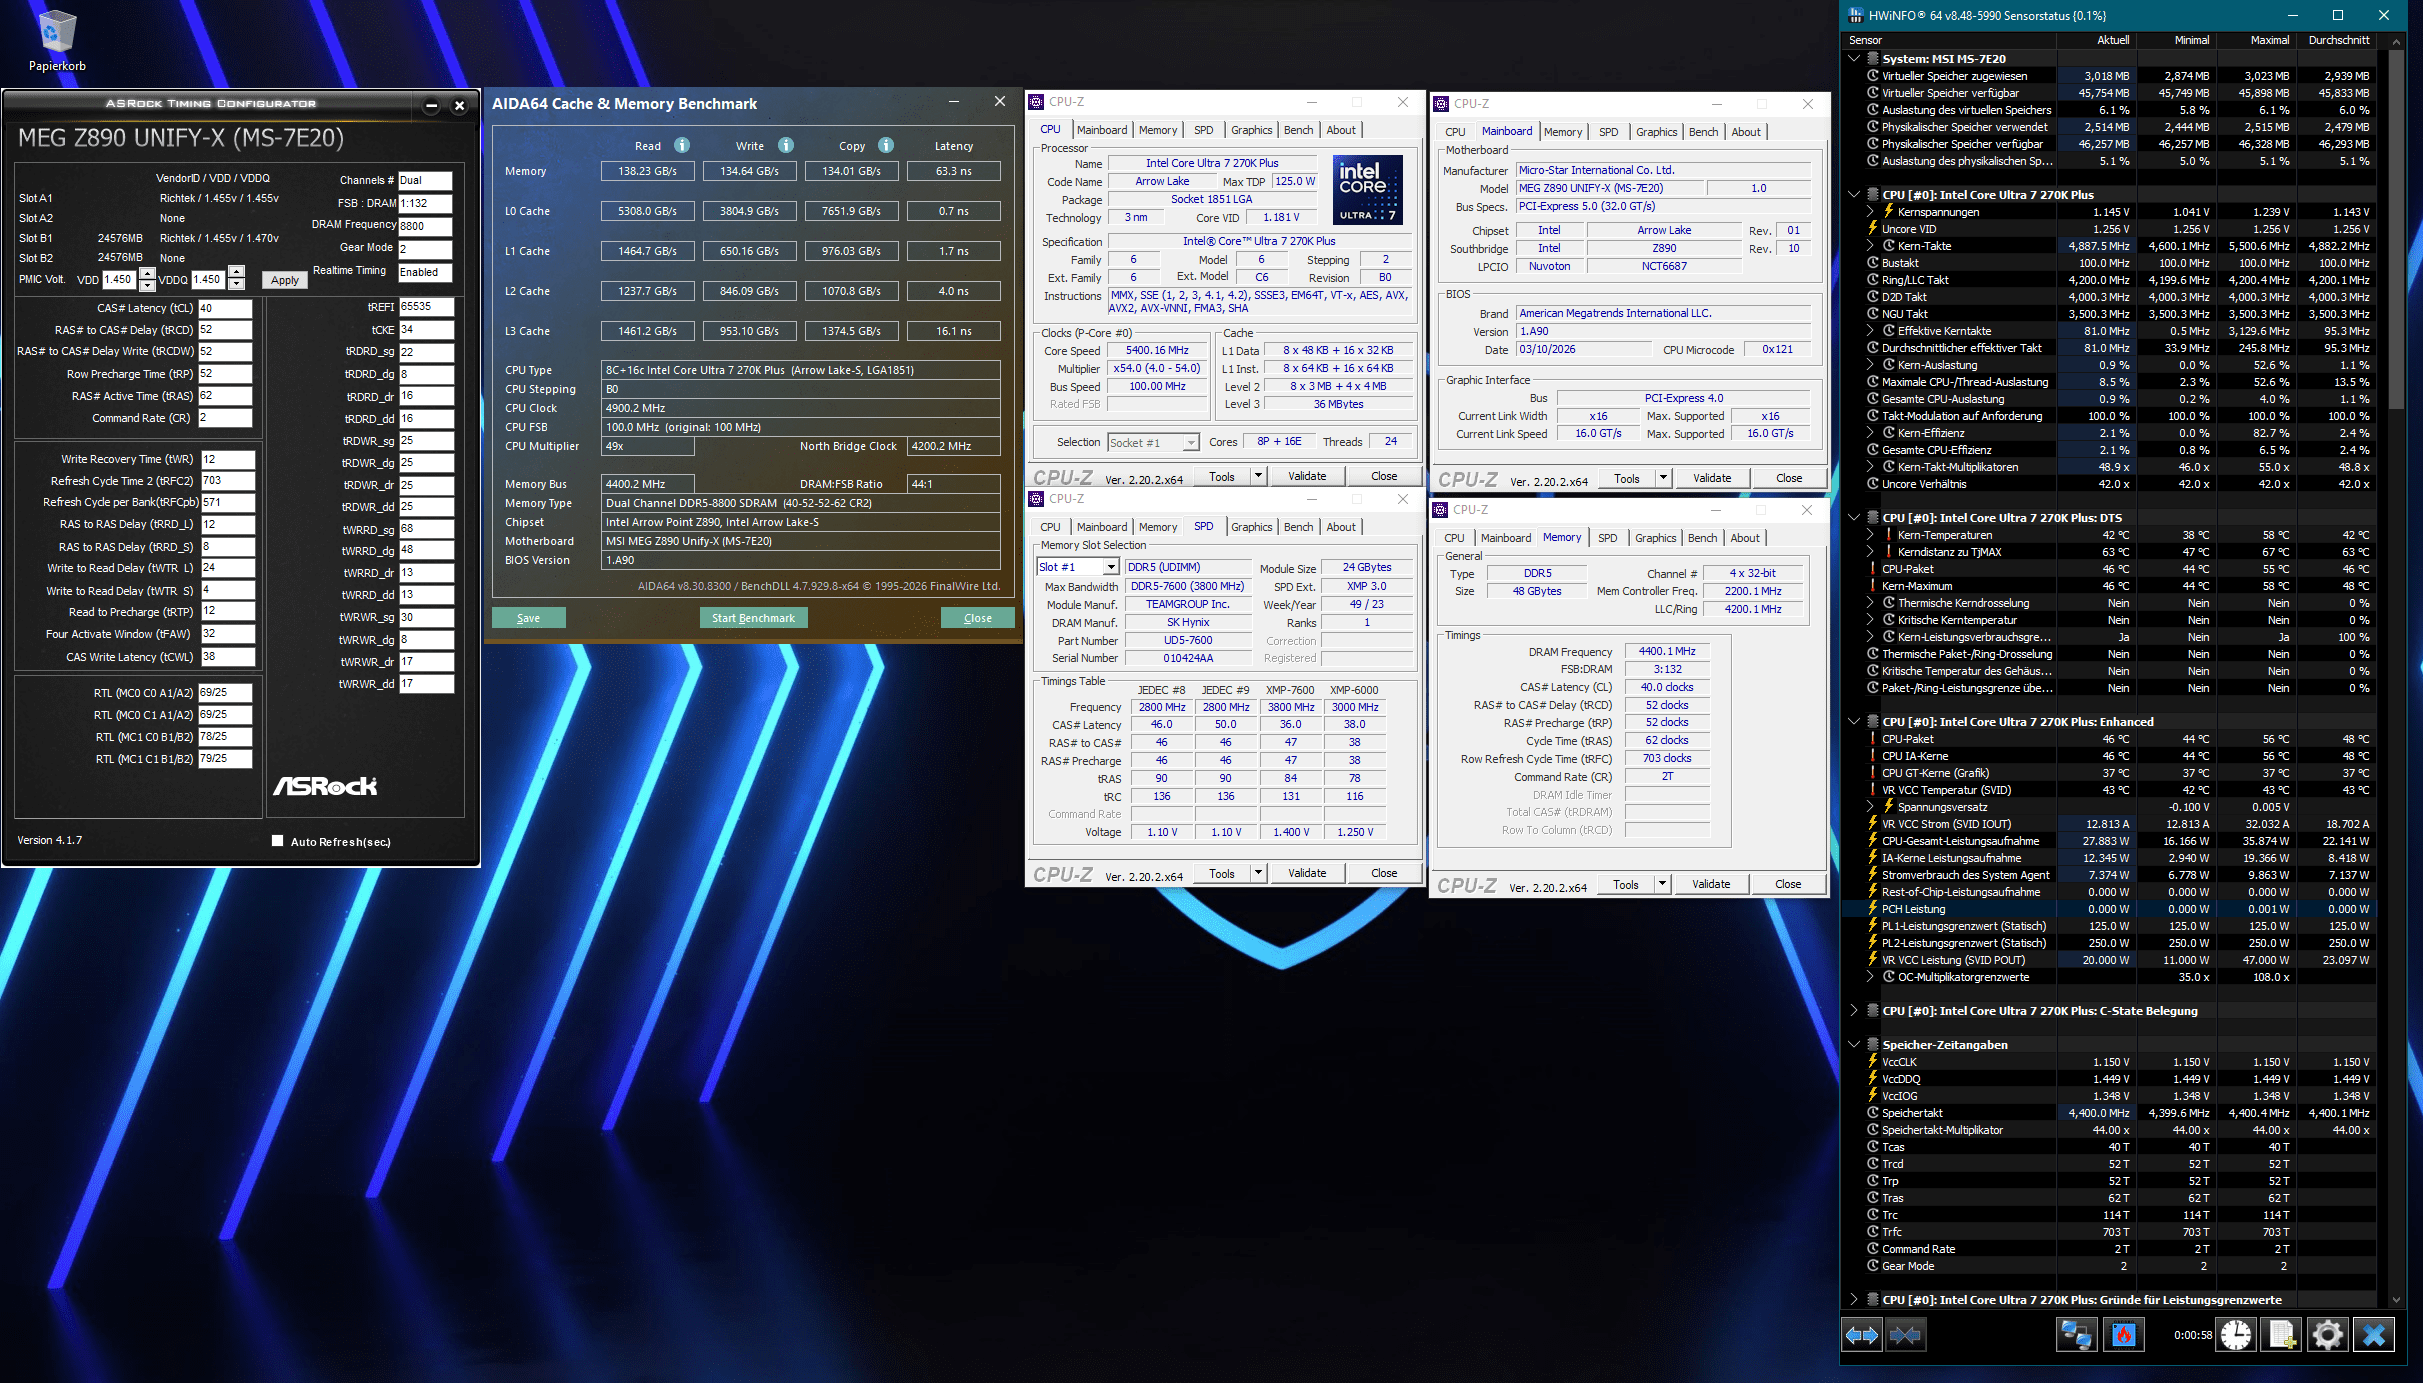Click info icon beside AIDA64 Write column

tap(786, 145)
